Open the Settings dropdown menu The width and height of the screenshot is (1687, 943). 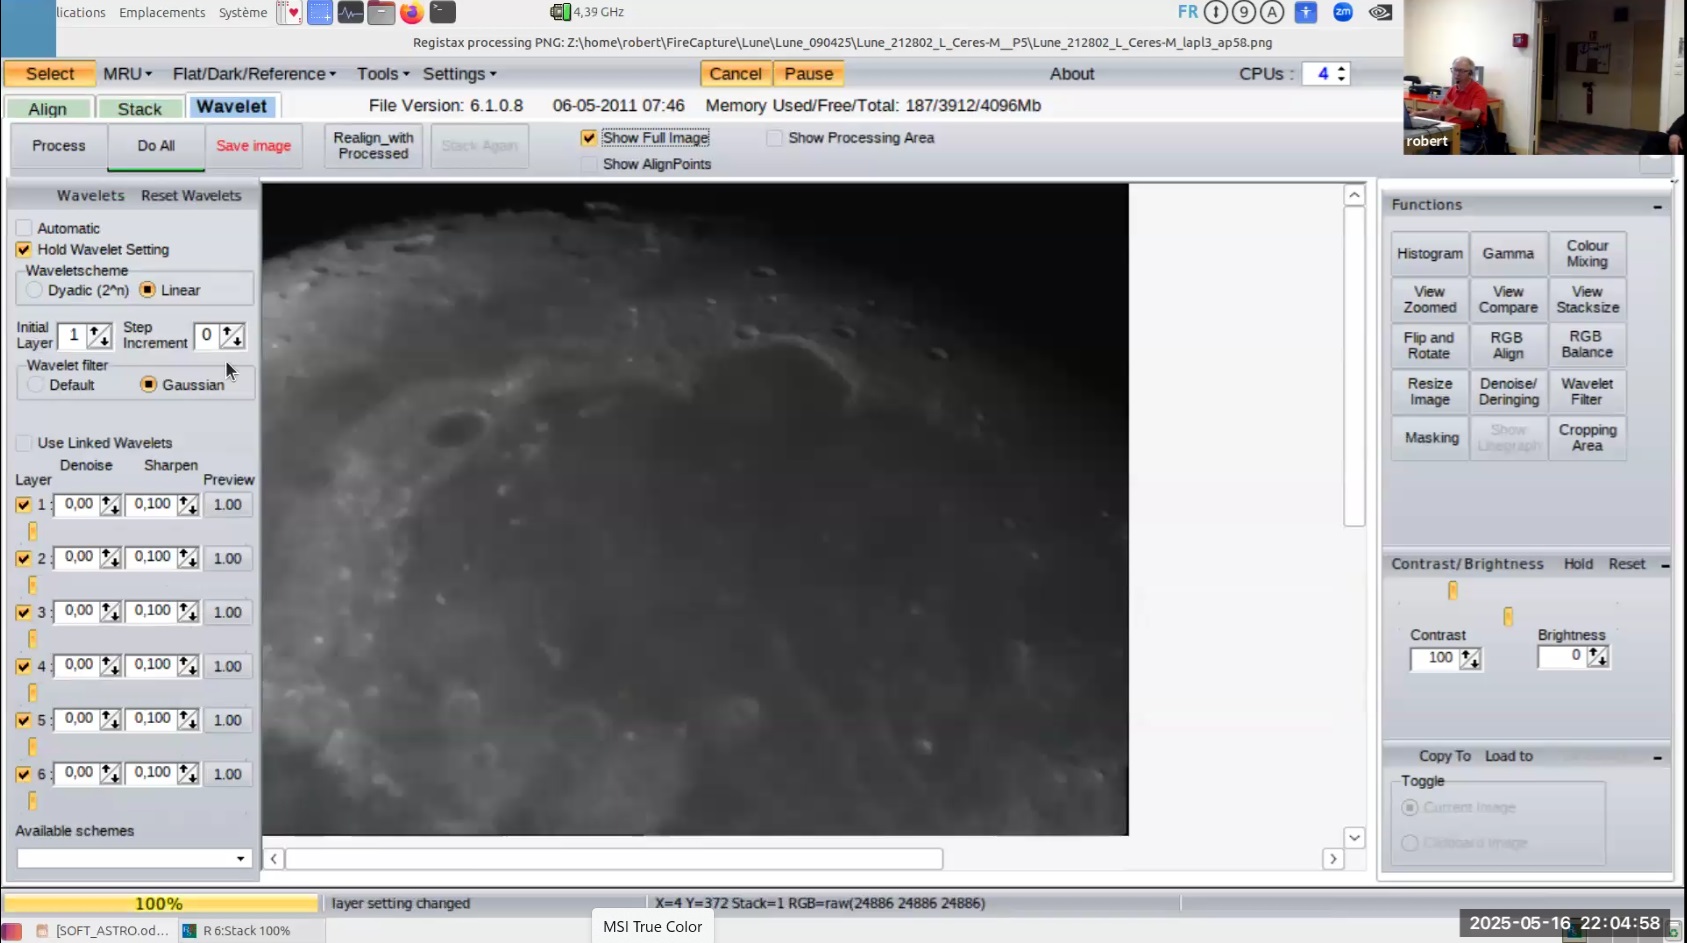pyautogui.click(x=459, y=74)
